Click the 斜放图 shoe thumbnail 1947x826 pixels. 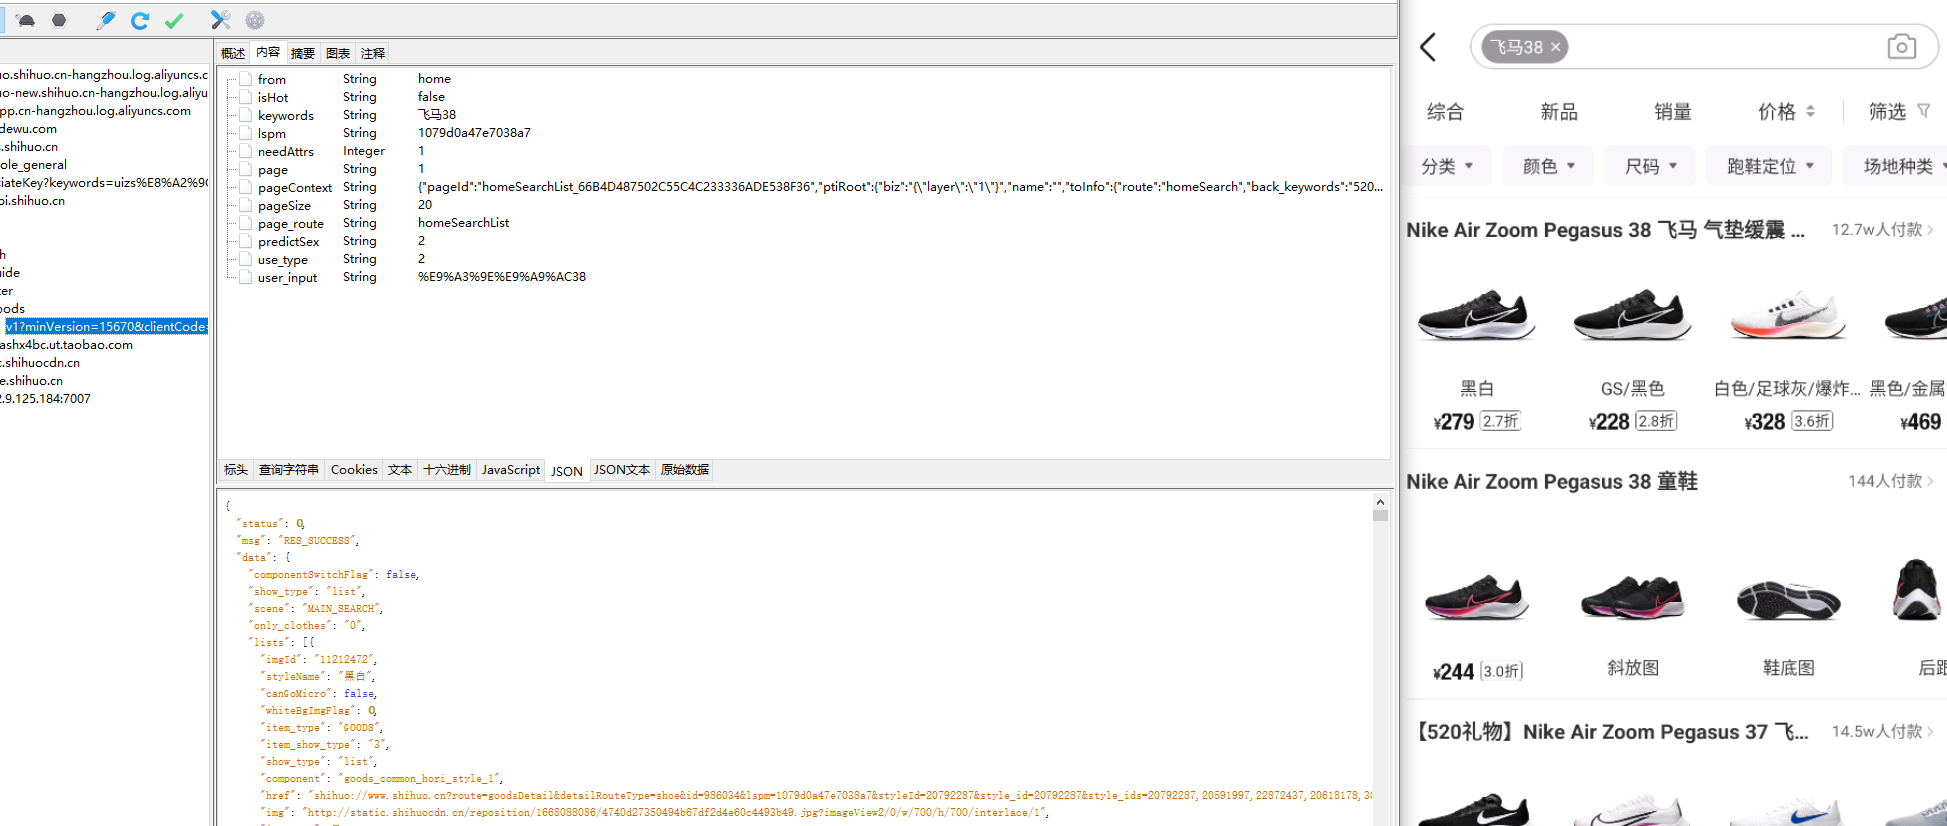(x=1632, y=598)
